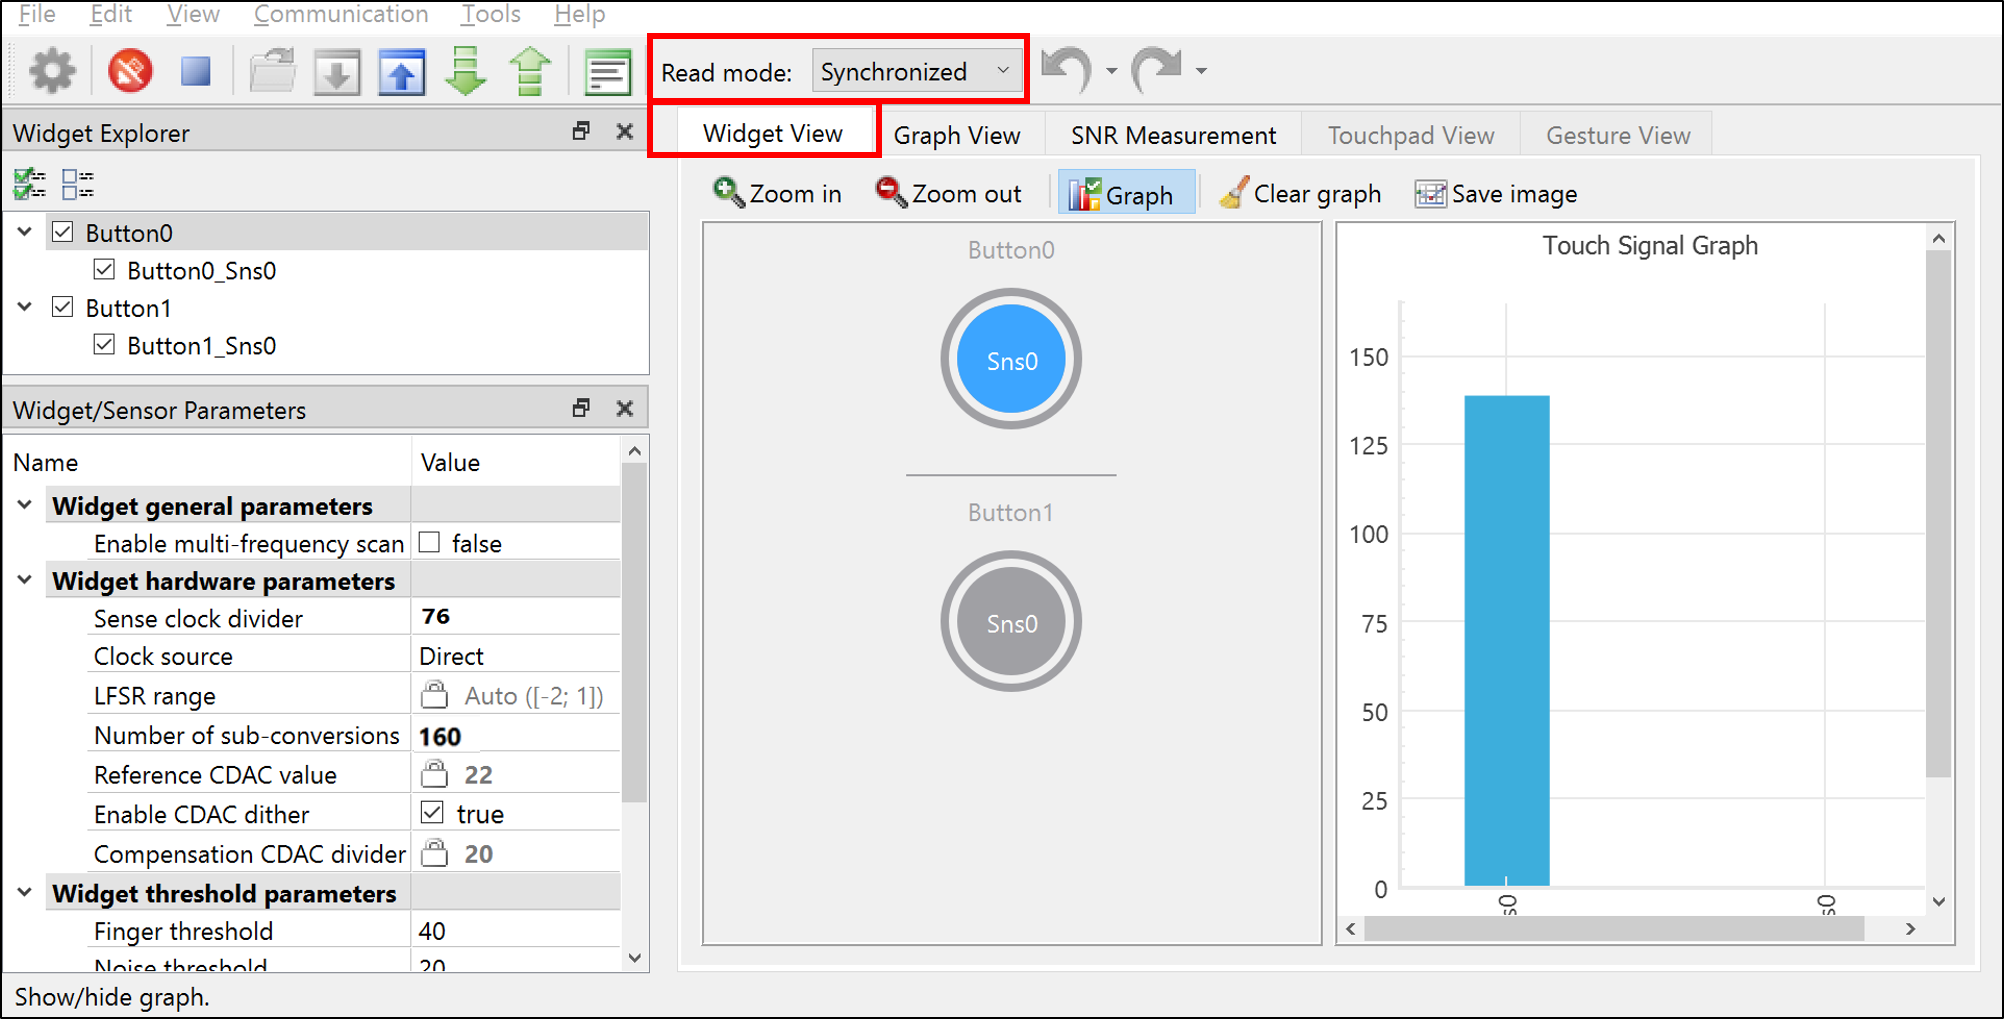Click the Compensation CDAC divider lock icon

click(x=434, y=852)
